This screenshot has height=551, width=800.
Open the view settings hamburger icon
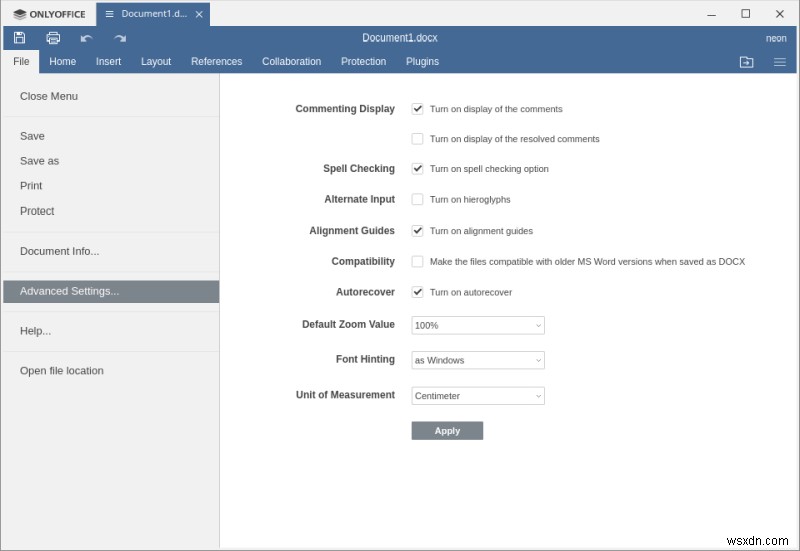tap(780, 62)
